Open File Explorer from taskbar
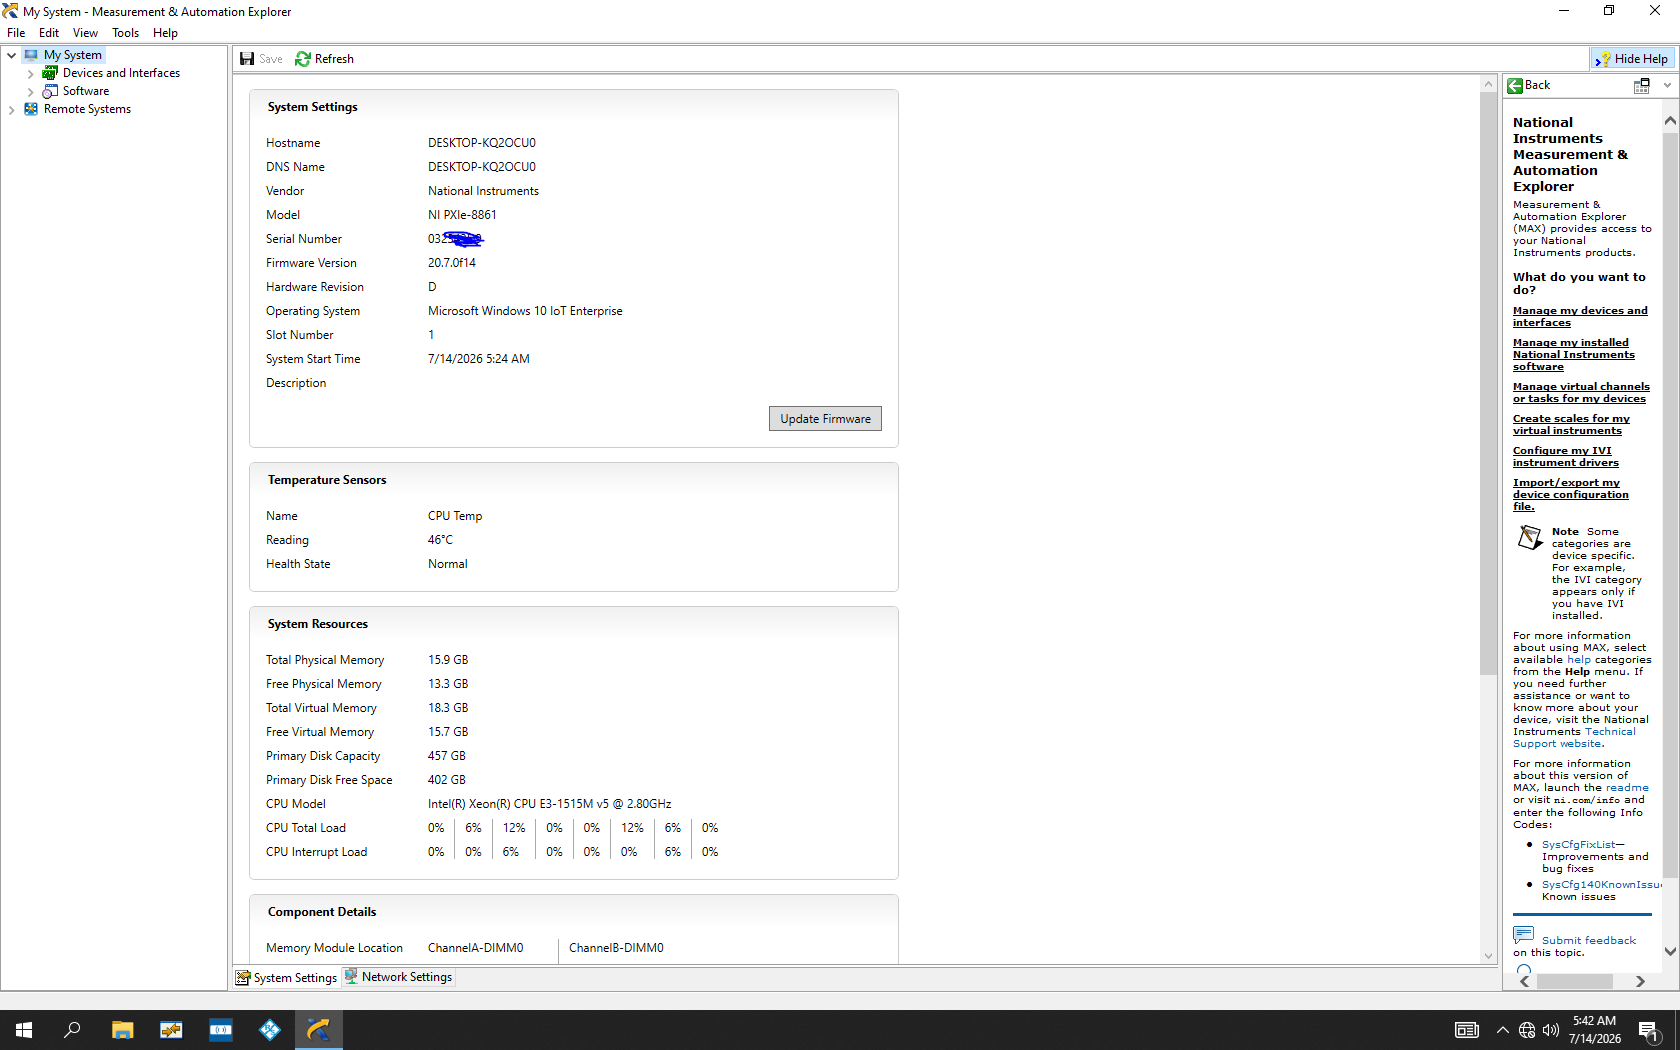The image size is (1680, 1050). pos(122,1030)
